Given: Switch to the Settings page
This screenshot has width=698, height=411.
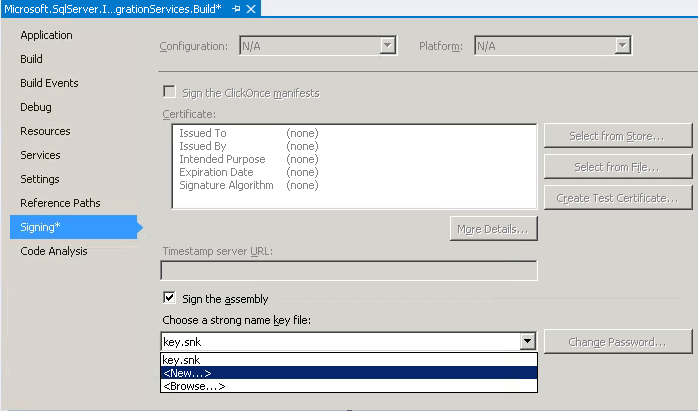Looking at the screenshot, I should (40, 179).
